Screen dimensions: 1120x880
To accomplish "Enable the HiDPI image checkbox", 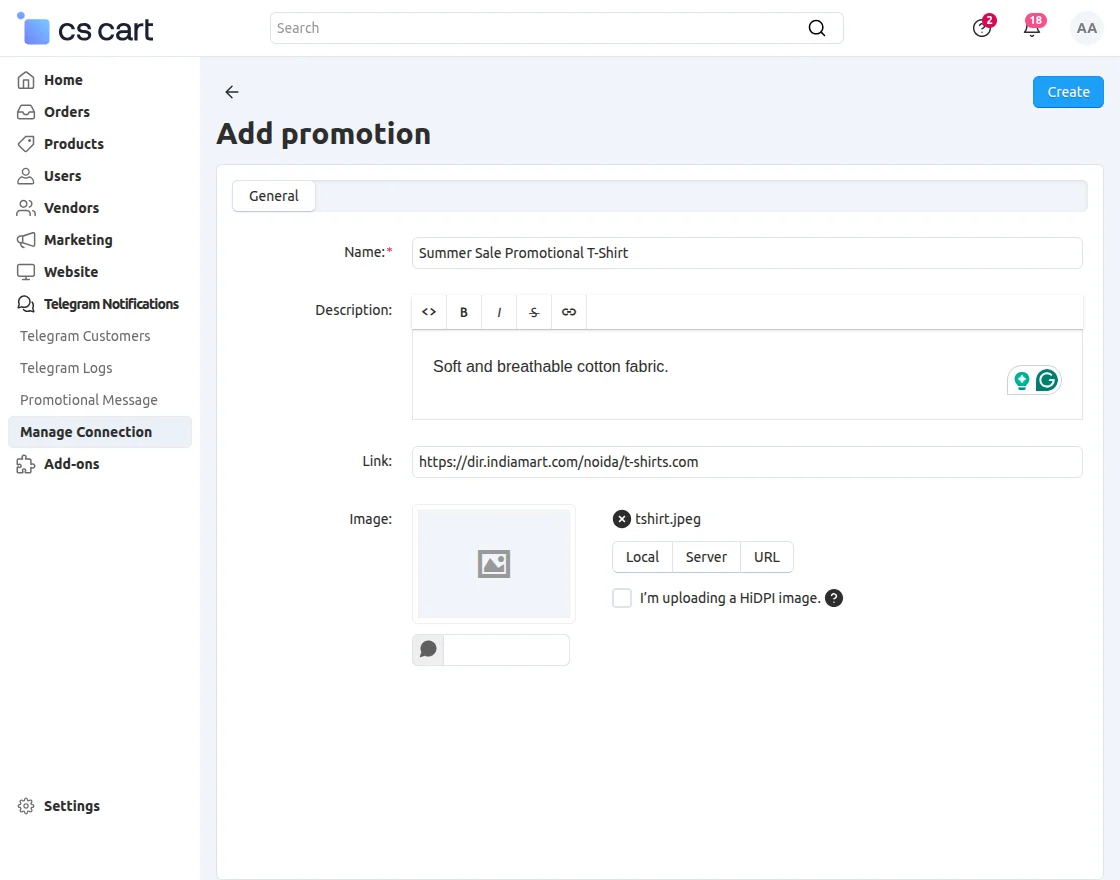I will pyautogui.click(x=622, y=598).
